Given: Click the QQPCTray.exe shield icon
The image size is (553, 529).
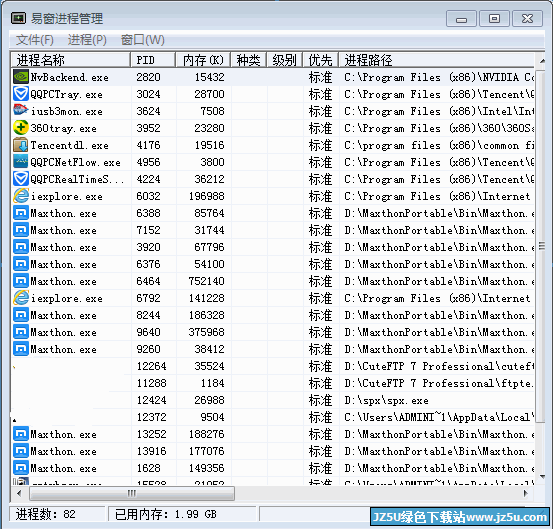Looking at the screenshot, I should (x=21, y=94).
